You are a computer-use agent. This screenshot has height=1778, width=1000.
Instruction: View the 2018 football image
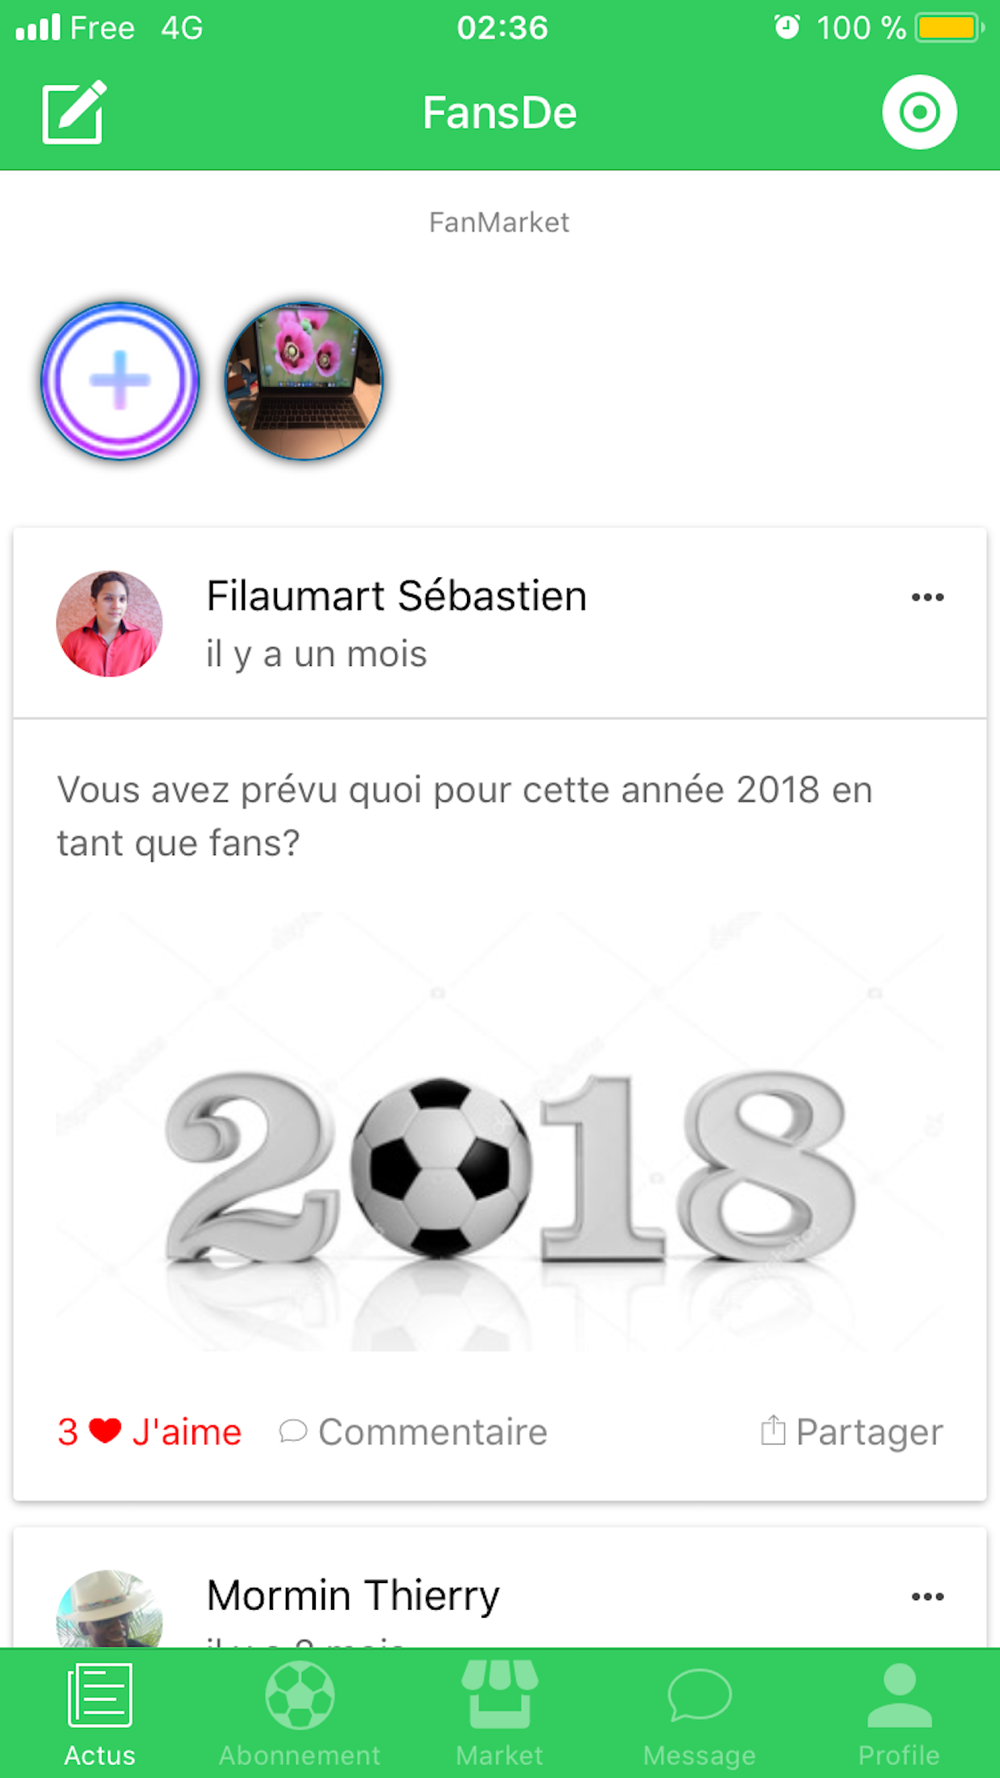click(500, 1131)
